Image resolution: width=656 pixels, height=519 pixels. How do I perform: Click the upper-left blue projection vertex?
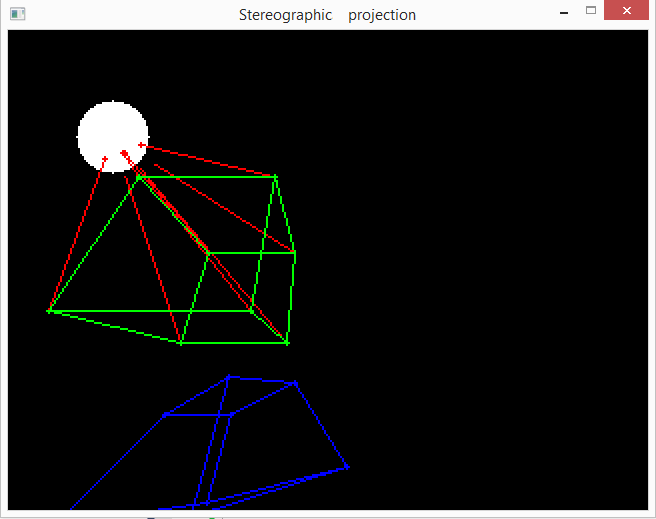(165, 414)
